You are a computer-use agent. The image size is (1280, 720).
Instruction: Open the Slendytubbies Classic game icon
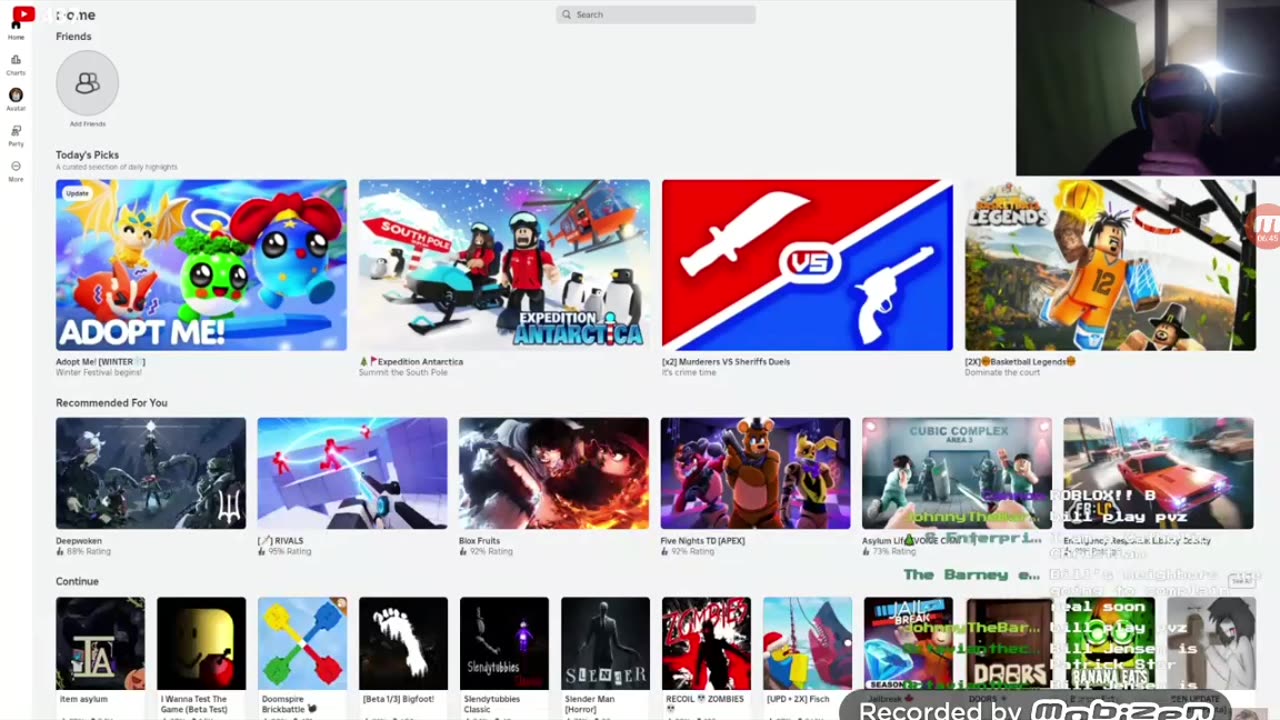(x=504, y=643)
